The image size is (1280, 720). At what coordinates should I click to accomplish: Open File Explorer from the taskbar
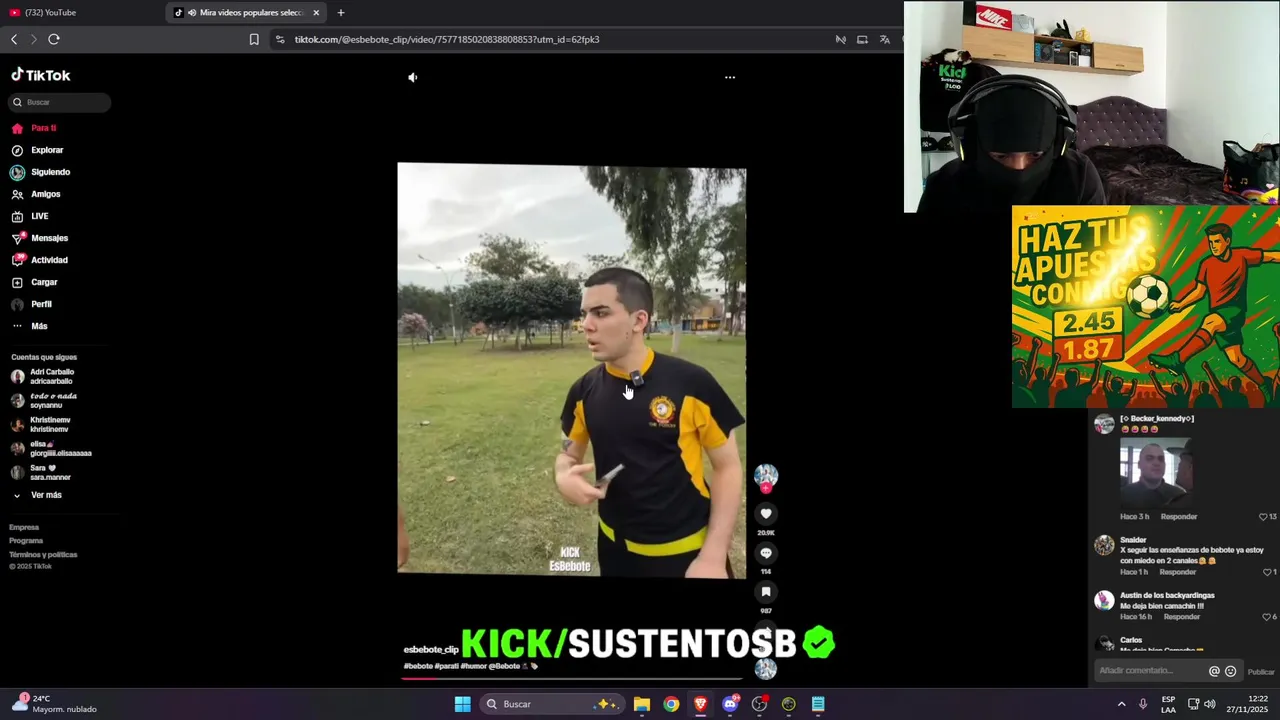click(x=642, y=704)
